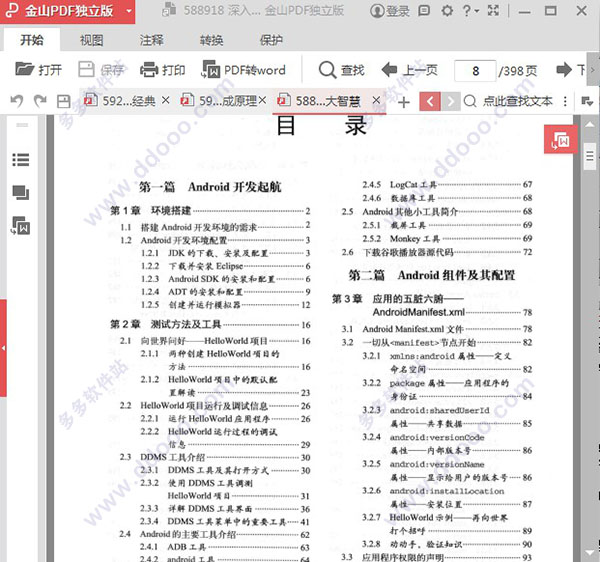Click the redo arrow icon
This screenshot has width=600, height=562.
(x=40, y=101)
